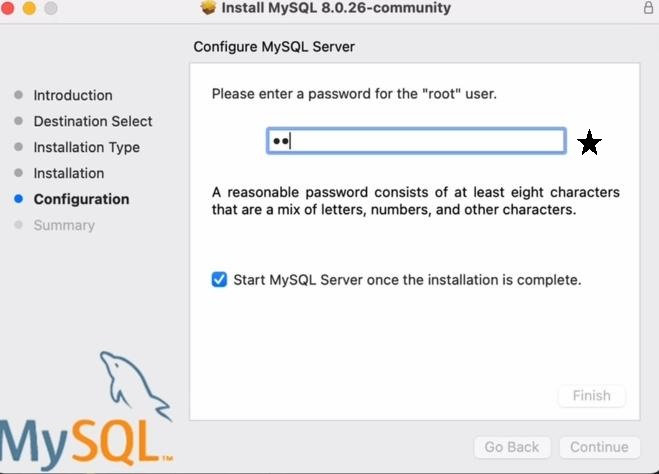Image resolution: width=659 pixels, height=474 pixels.
Task: Click the Go Back button
Action: coord(512,447)
